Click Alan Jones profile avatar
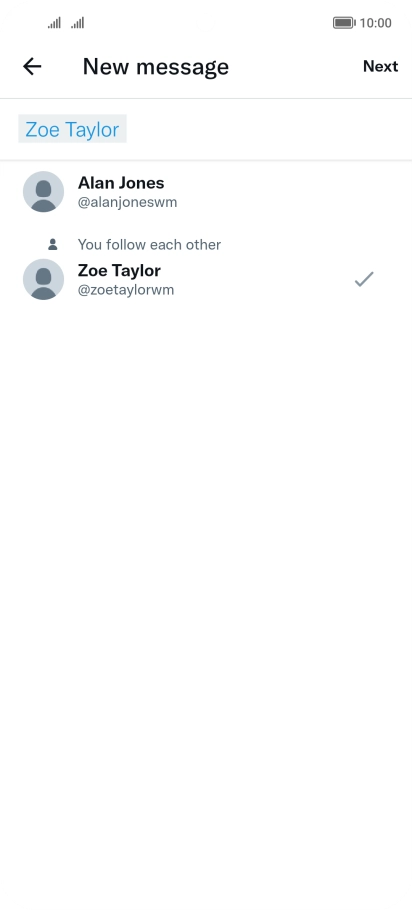412x910 pixels. 44,192
